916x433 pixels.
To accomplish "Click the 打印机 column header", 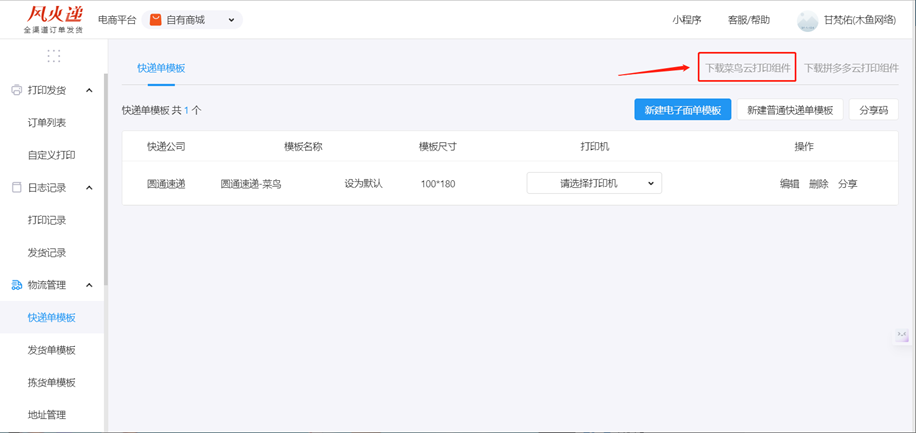I will point(594,146).
